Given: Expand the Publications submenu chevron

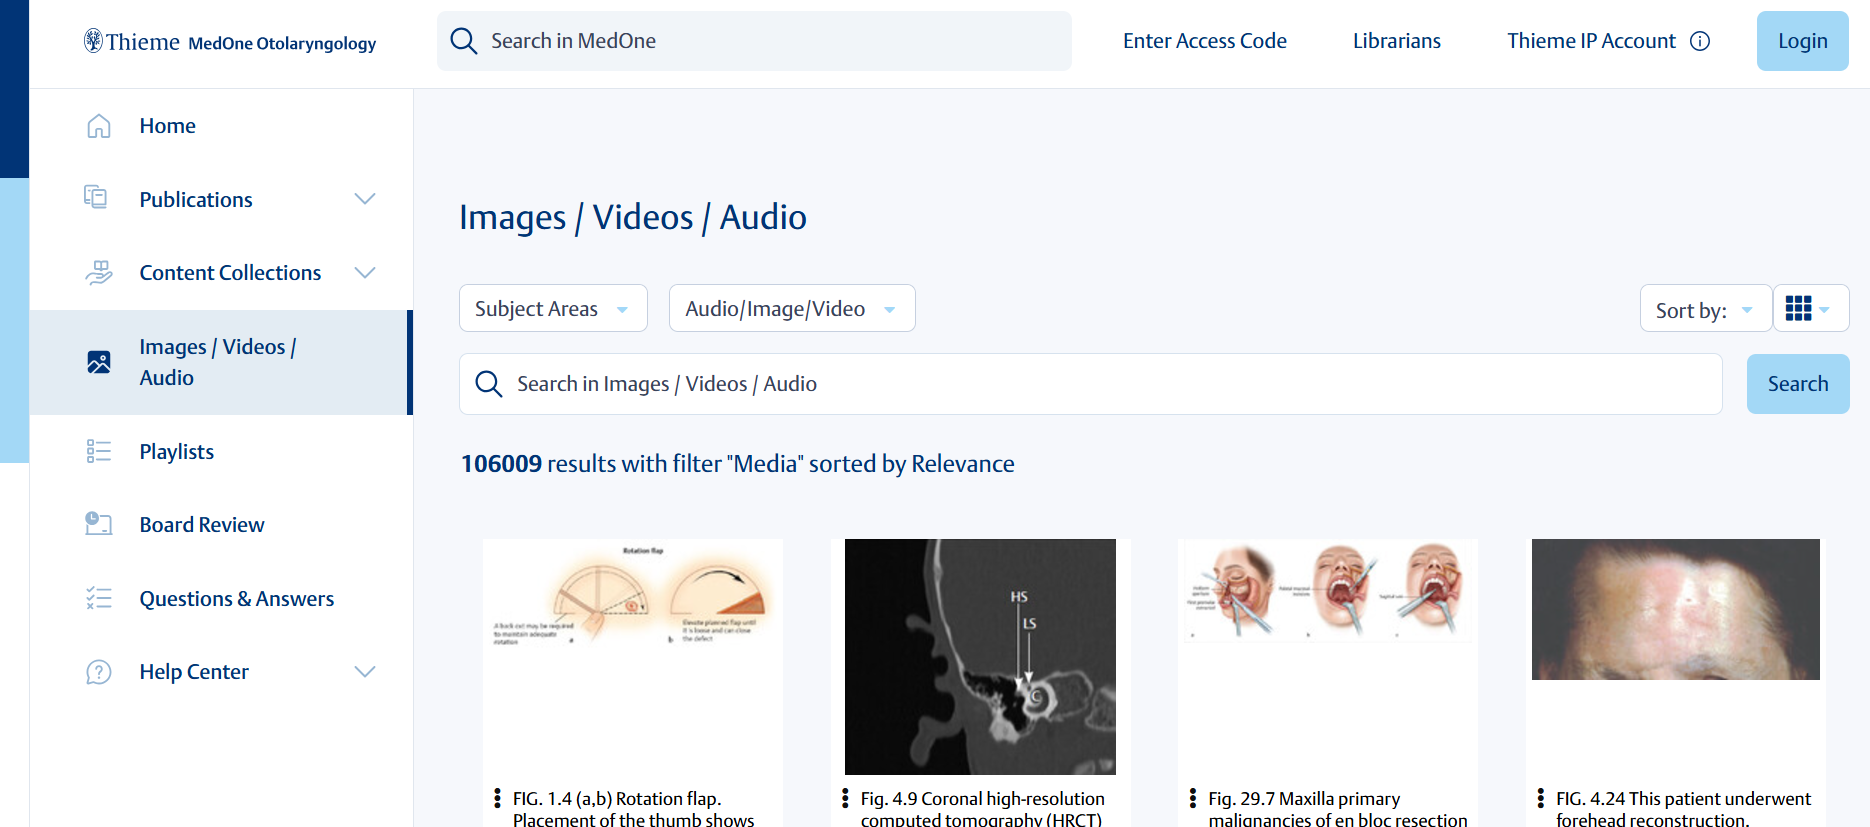Looking at the screenshot, I should tap(365, 199).
